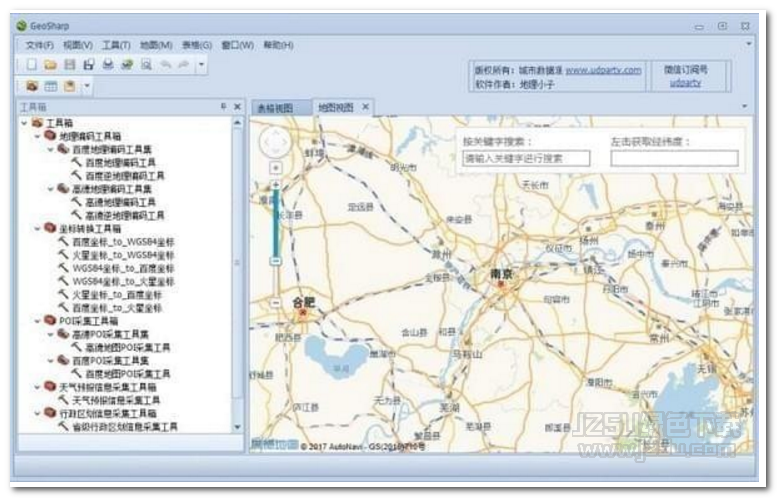Collapse the 百度POI采集工具集 node

tap(51, 360)
